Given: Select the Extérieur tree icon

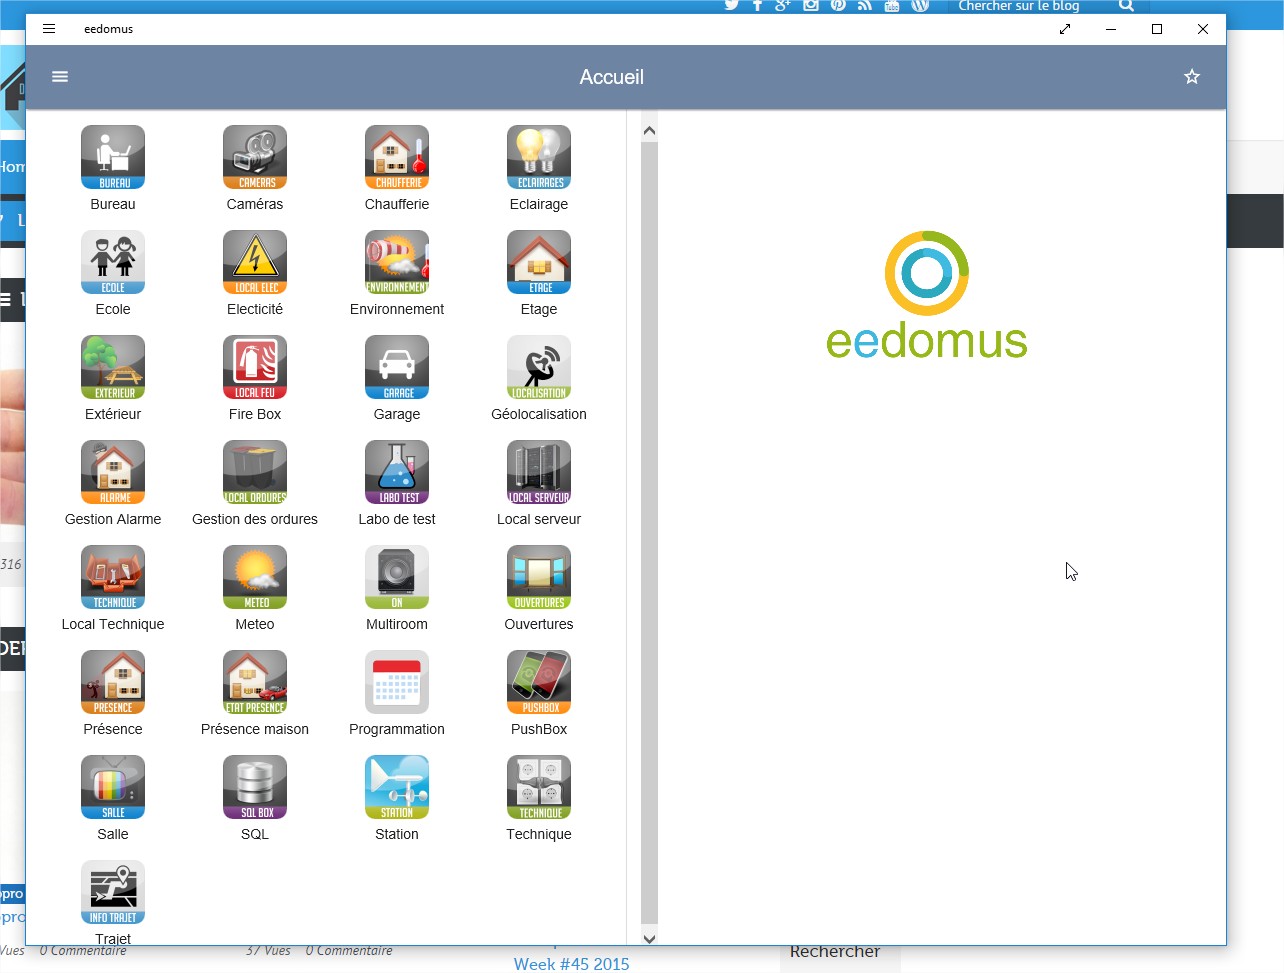Looking at the screenshot, I should pos(113,367).
